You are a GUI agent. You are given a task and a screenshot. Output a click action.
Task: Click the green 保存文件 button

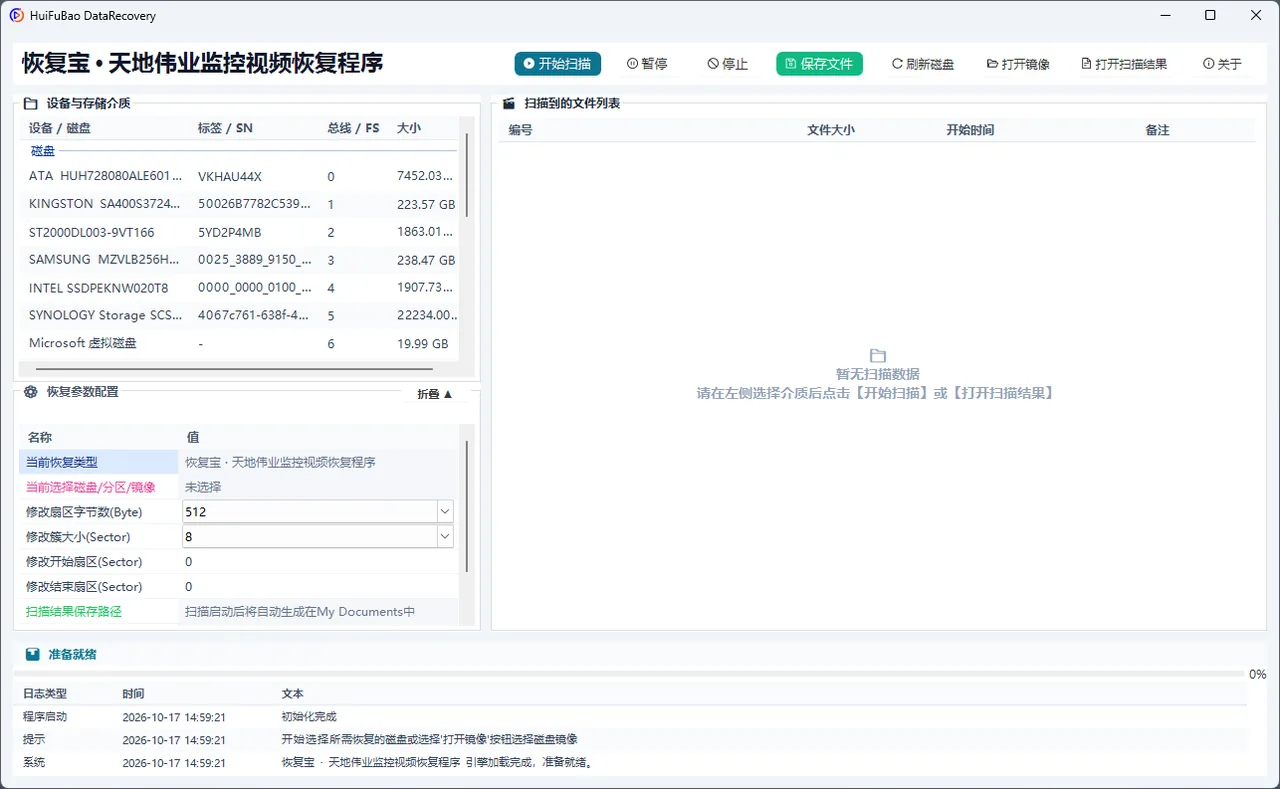tap(819, 64)
